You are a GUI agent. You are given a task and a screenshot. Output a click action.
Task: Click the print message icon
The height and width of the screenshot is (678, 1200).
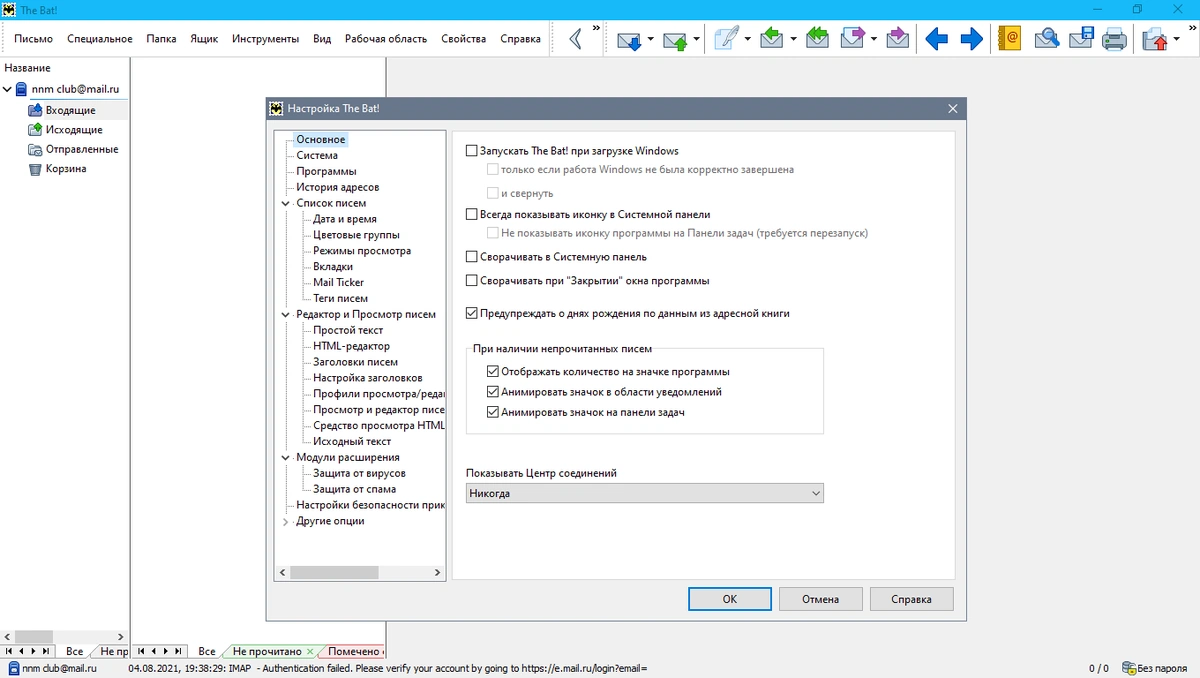click(x=1114, y=40)
